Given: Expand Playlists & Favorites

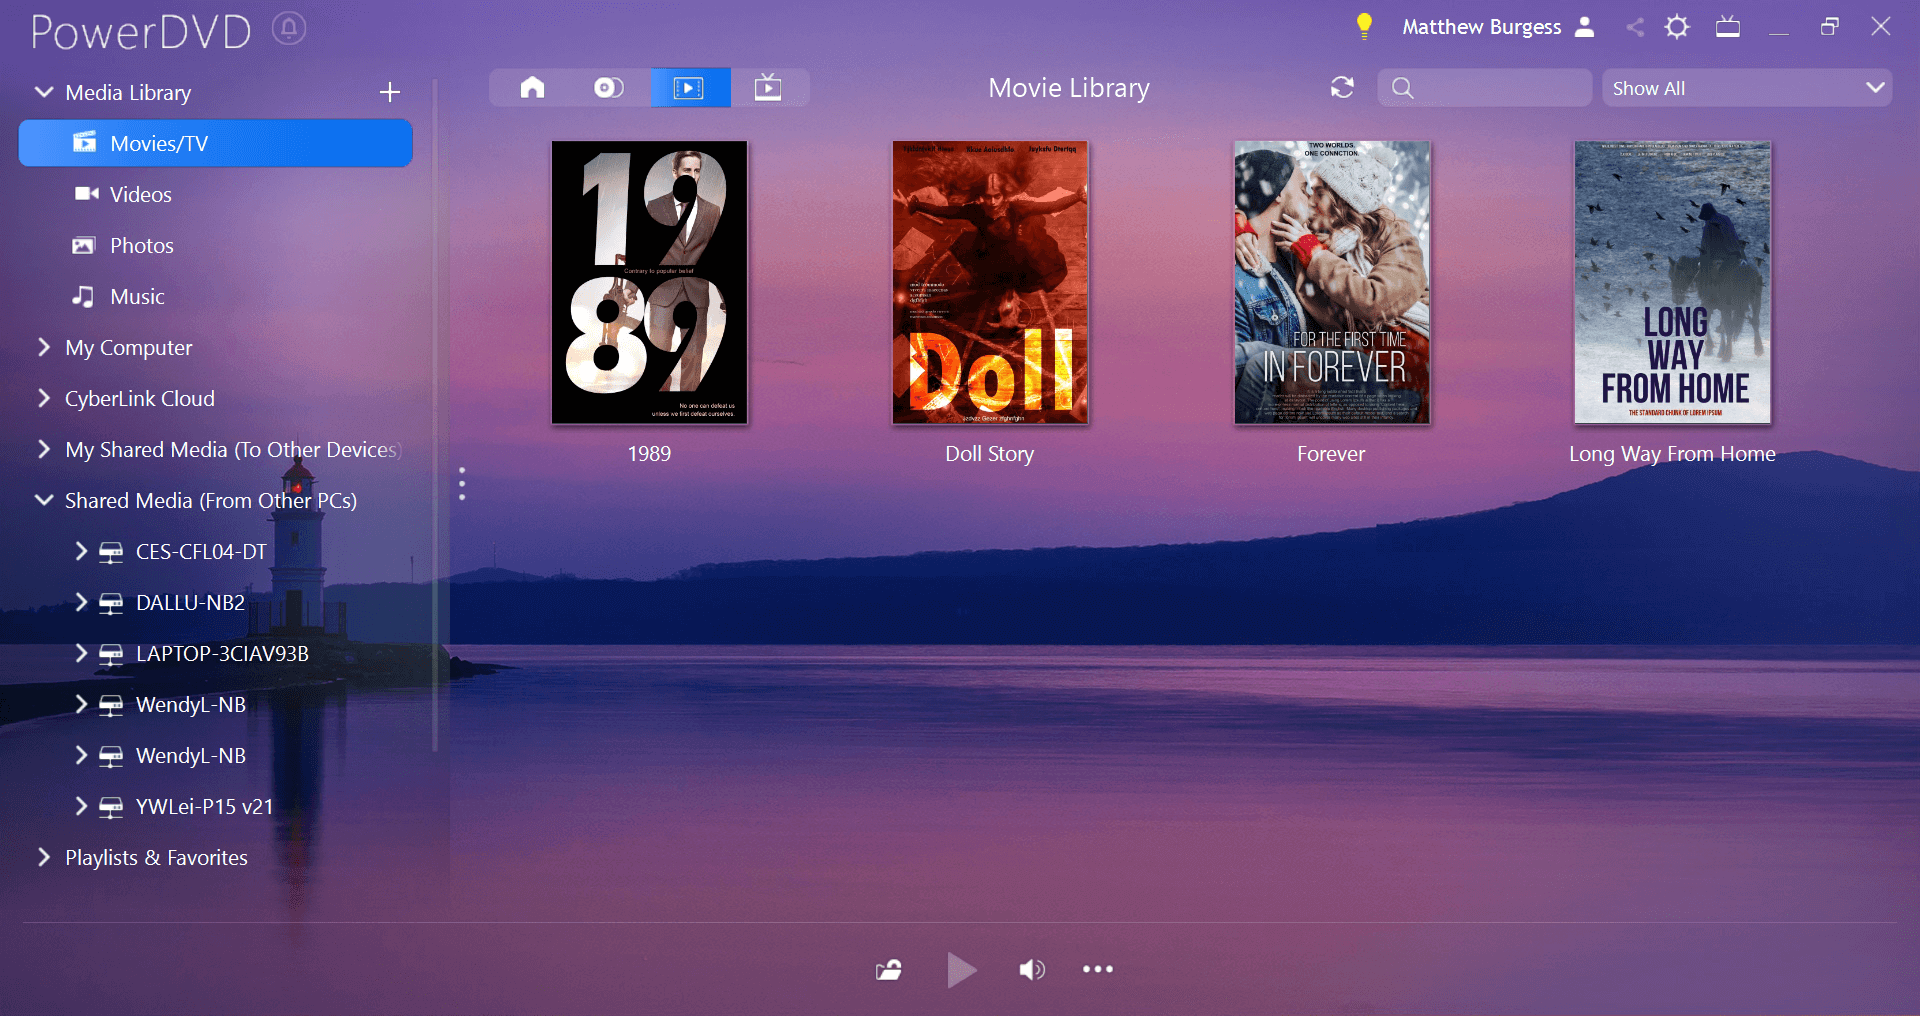Looking at the screenshot, I should [x=44, y=857].
